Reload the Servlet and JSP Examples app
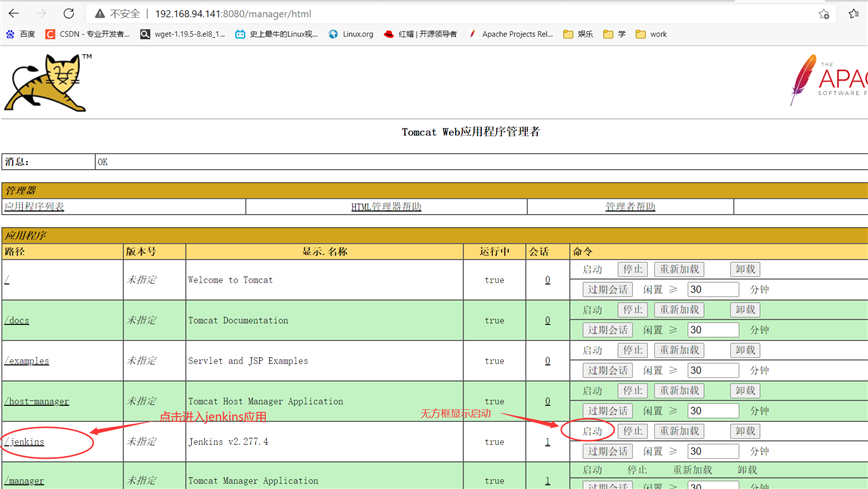The height and width of the screenshot is (489, 868). coord(679,350)
